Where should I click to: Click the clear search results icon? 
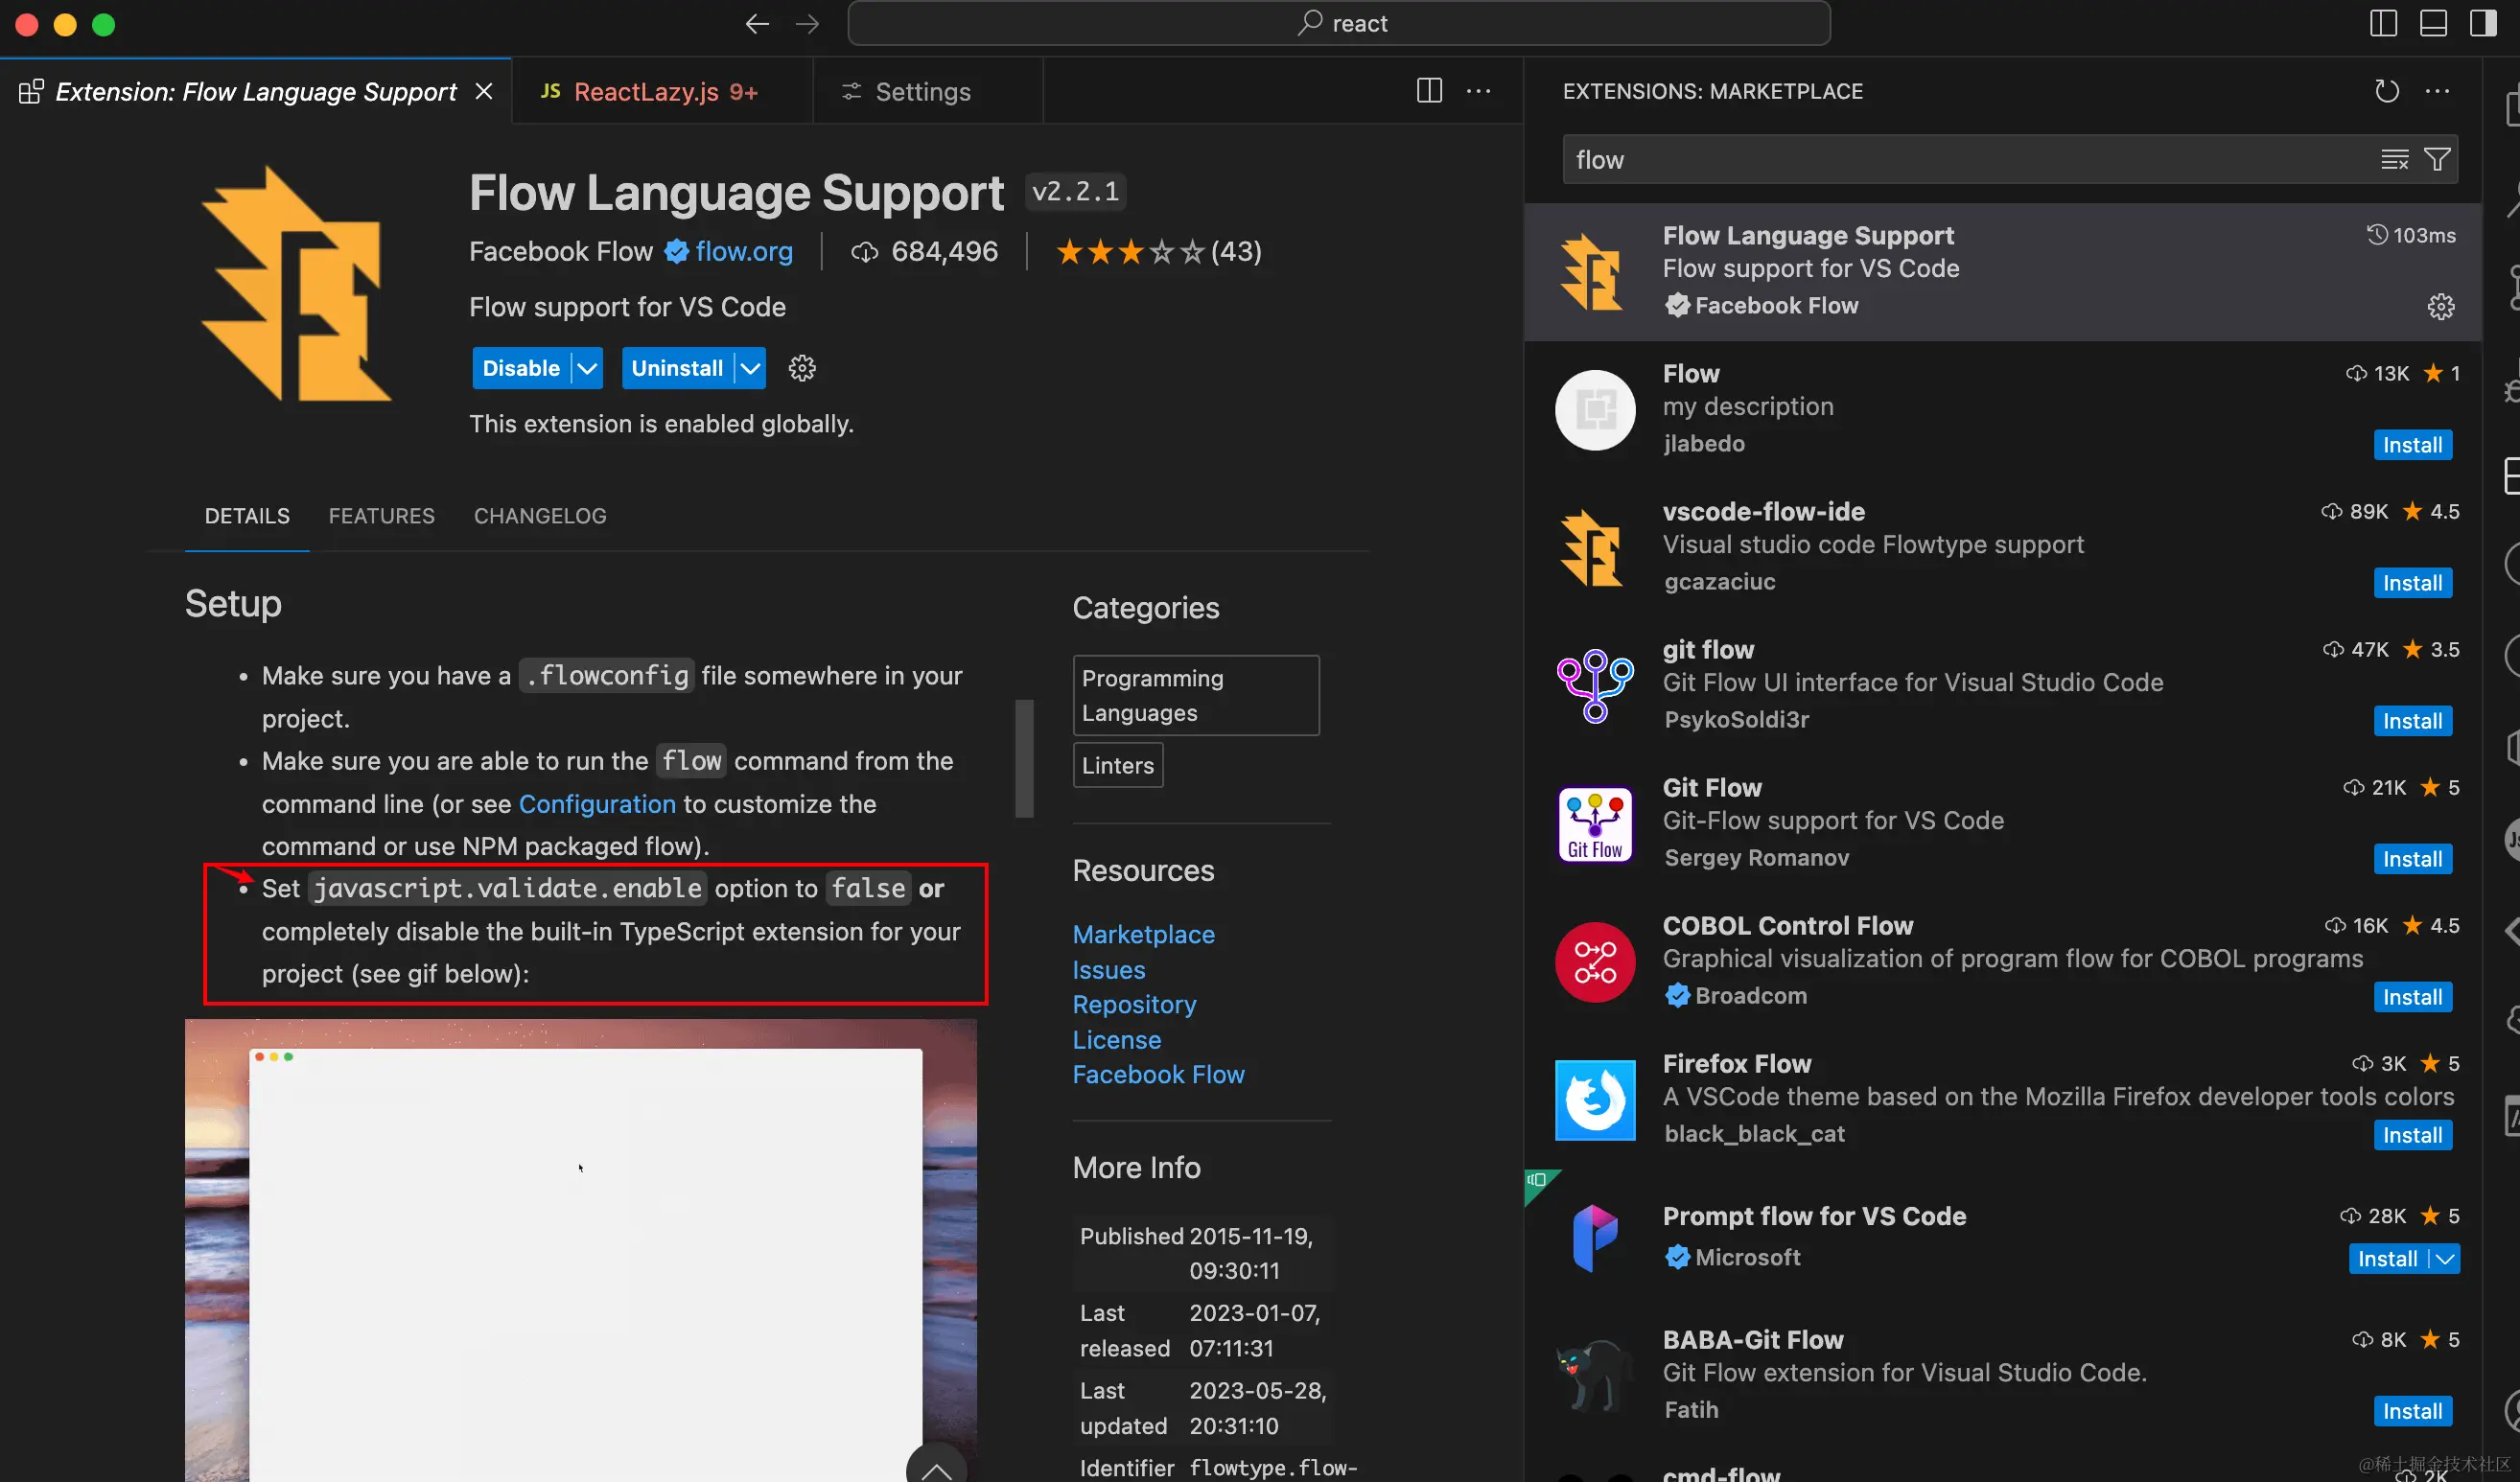pyautogui.click(x=2394, y=160)
